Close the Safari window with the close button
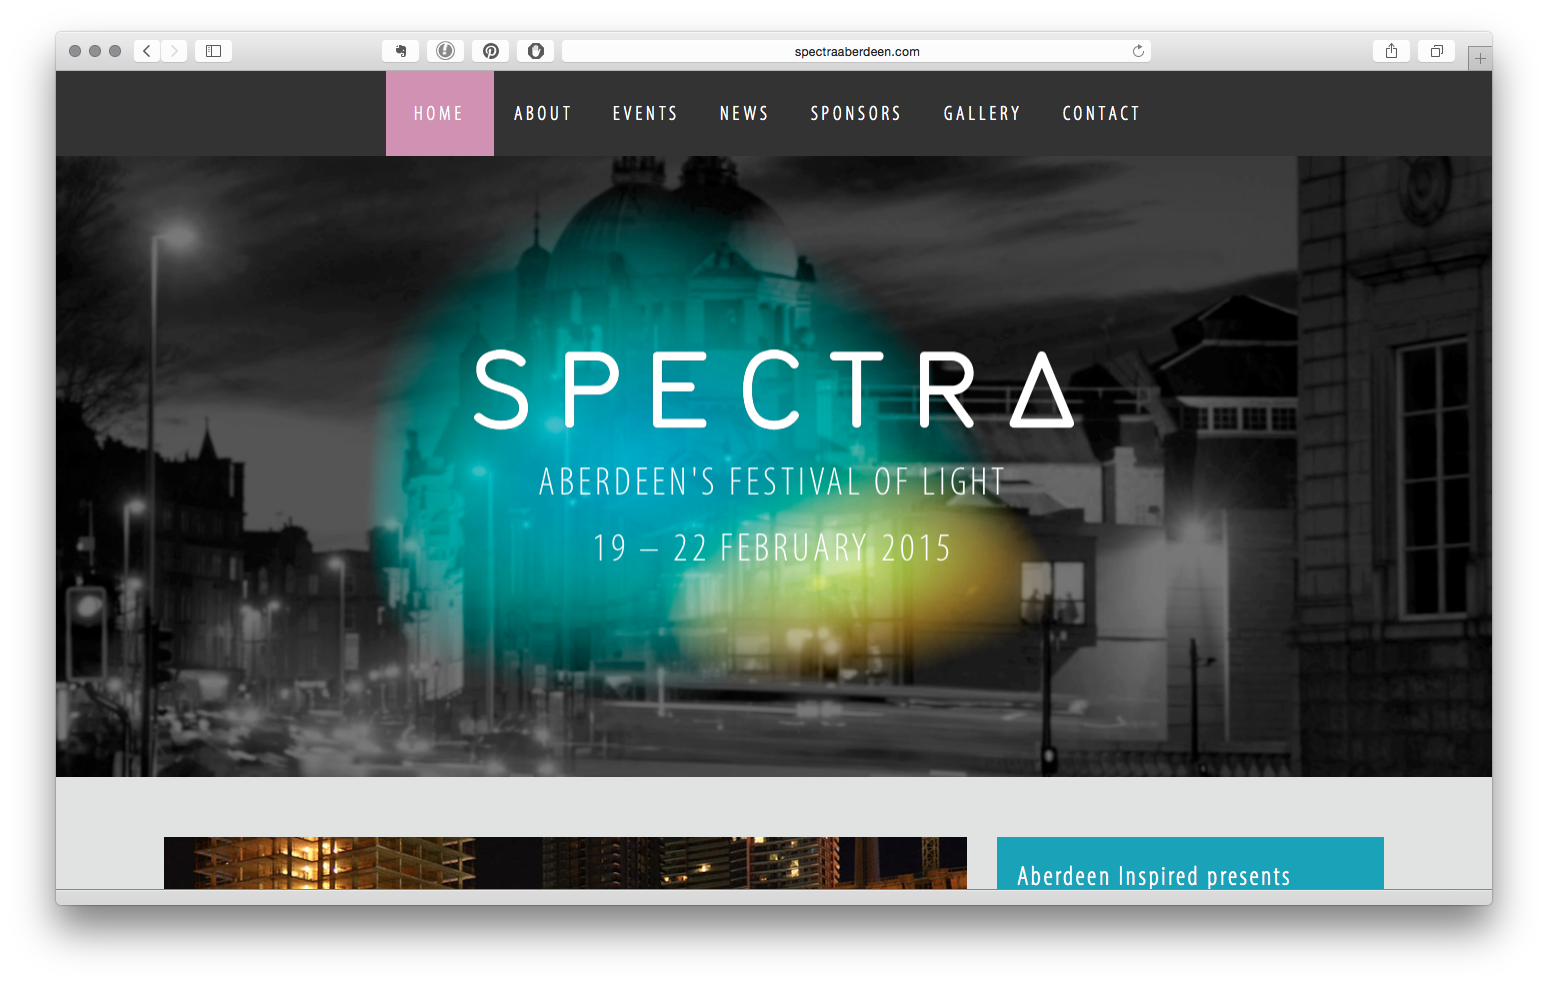The height and width of the screenshot is (985, 1548). coord(75,51)
